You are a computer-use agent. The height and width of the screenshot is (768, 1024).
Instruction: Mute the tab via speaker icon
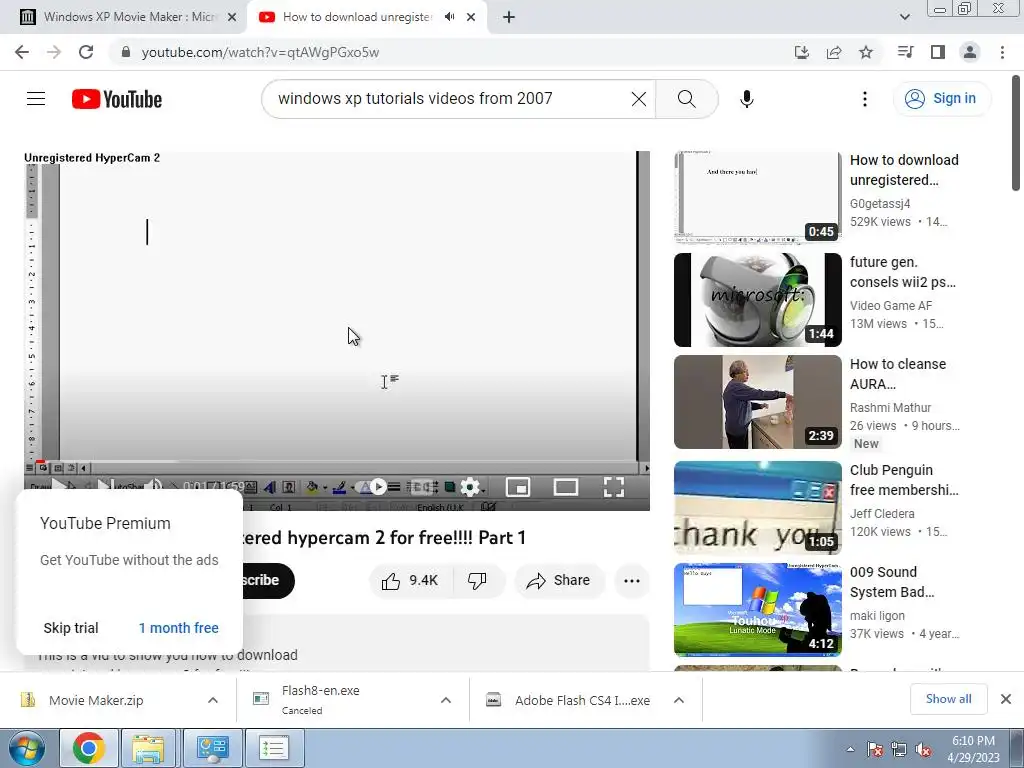click(x=449, y=17)
